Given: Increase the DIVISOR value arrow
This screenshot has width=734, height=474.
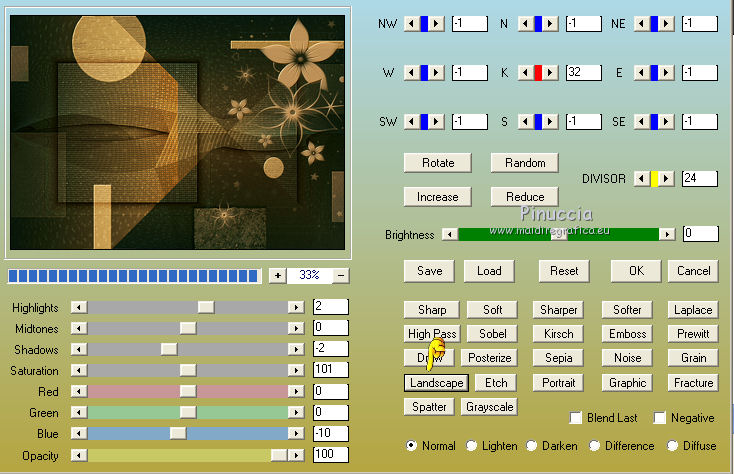Looking at the screenshot, I should tap(666, 178).
